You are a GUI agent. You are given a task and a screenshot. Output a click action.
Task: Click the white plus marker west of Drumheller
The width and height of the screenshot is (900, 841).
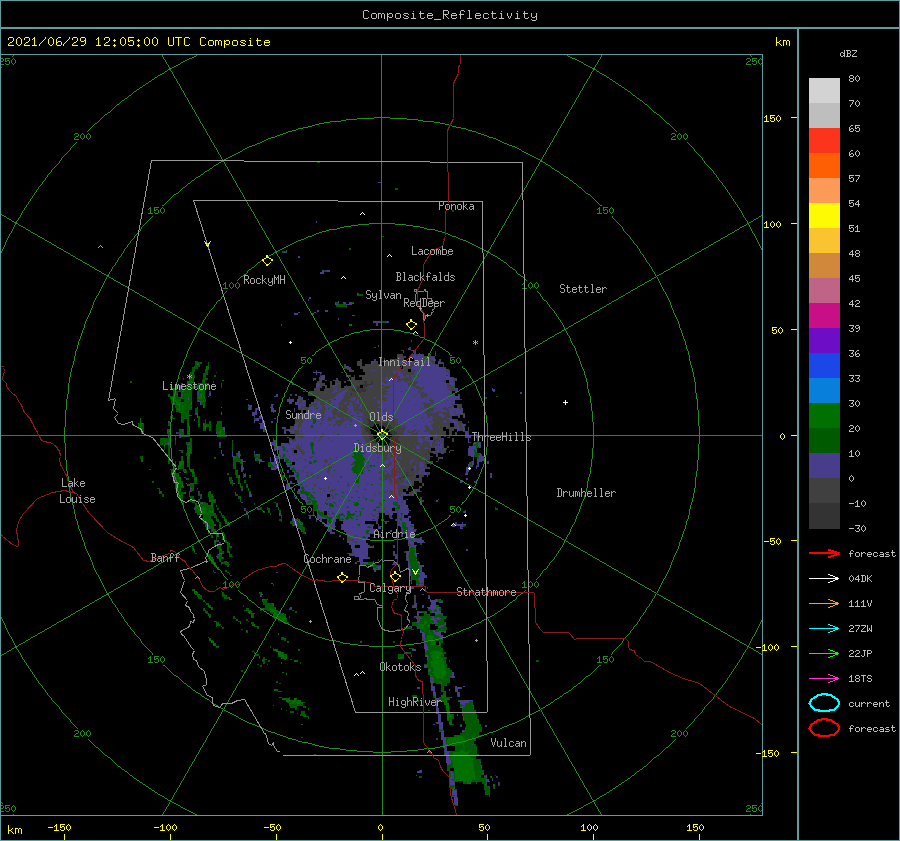tap(565, 402)
